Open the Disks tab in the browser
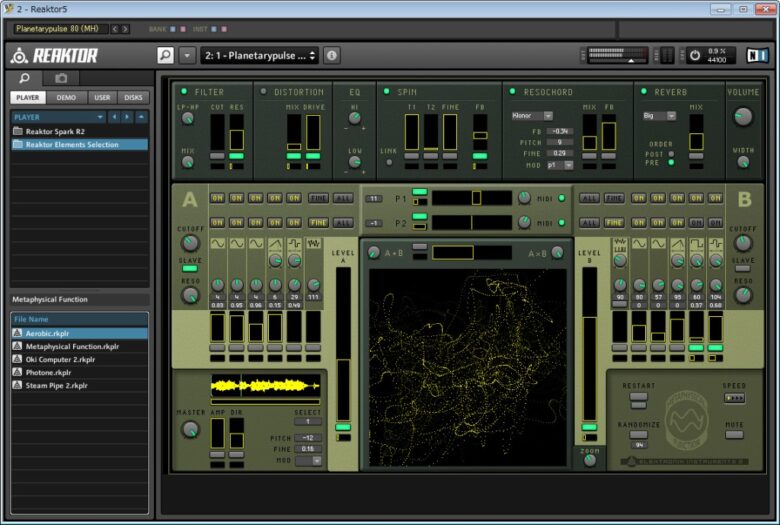Viewport: 780px width, 525px height. click(133, 97)
